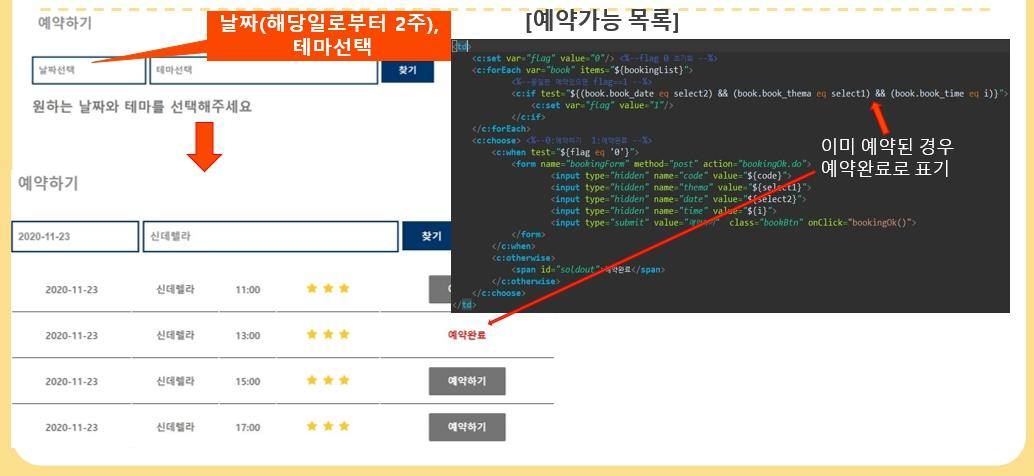Click the star rating in the 13:00 row

pyautogui.click(x=328, y=335)
